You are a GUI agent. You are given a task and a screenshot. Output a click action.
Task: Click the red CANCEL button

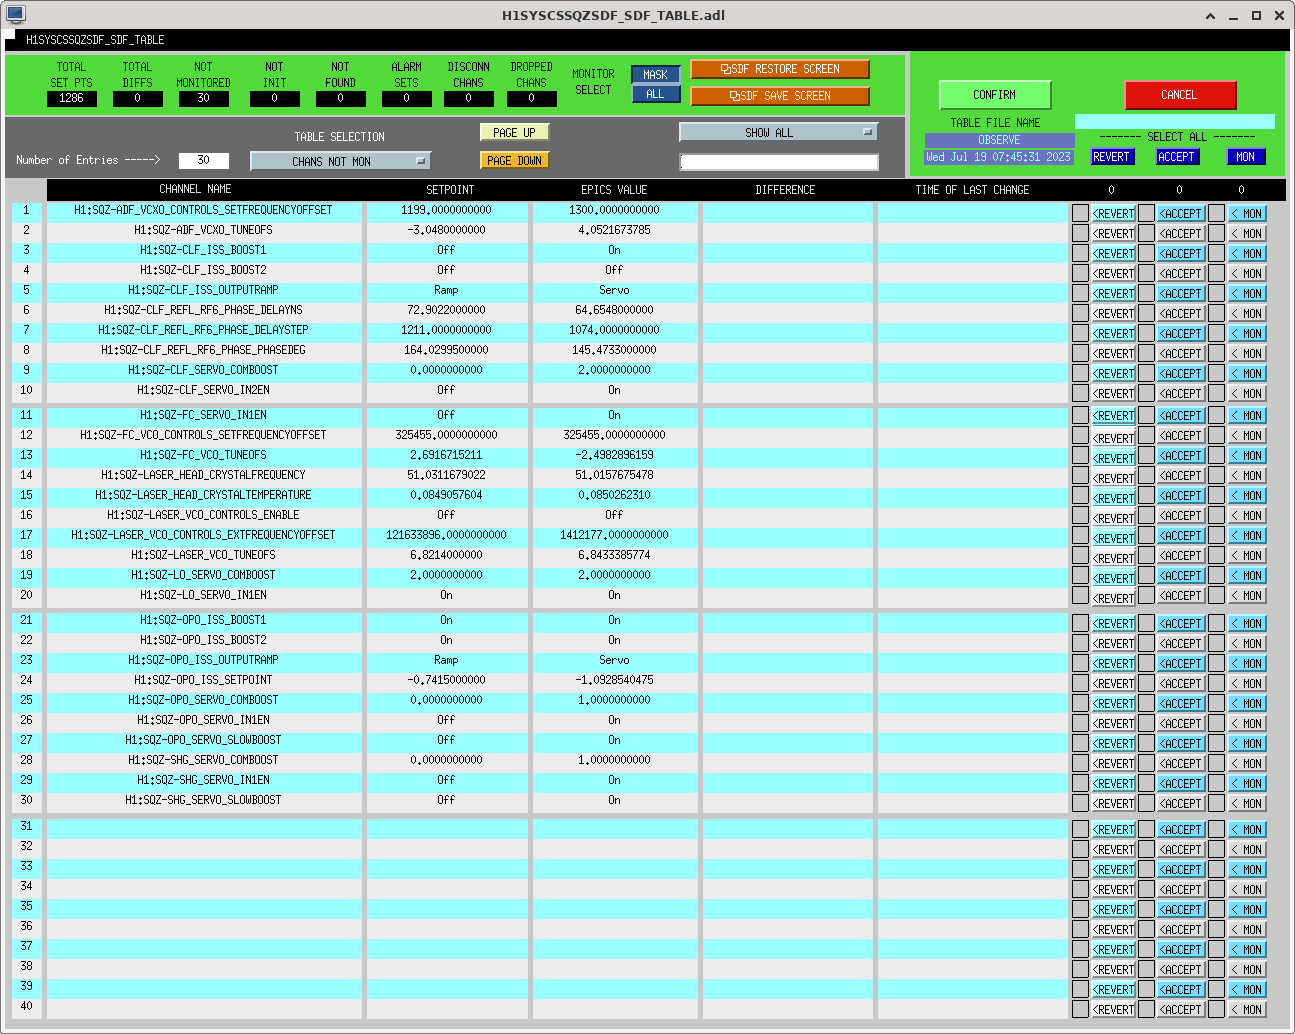coord(1180,95)
